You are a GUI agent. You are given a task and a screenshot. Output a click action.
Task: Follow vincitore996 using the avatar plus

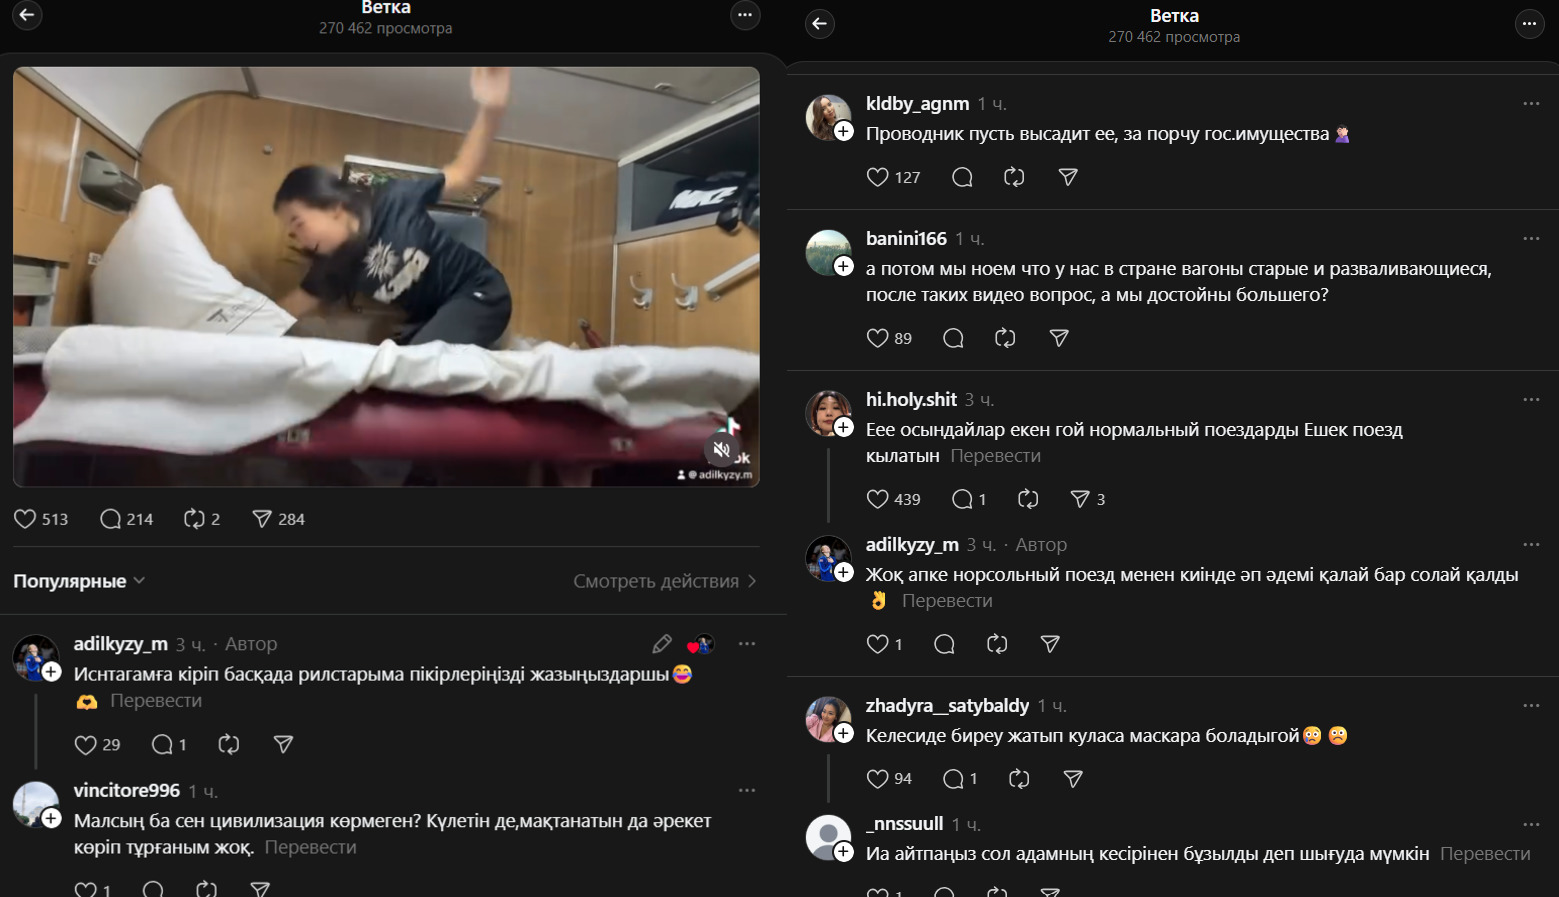tap(52, 818)
